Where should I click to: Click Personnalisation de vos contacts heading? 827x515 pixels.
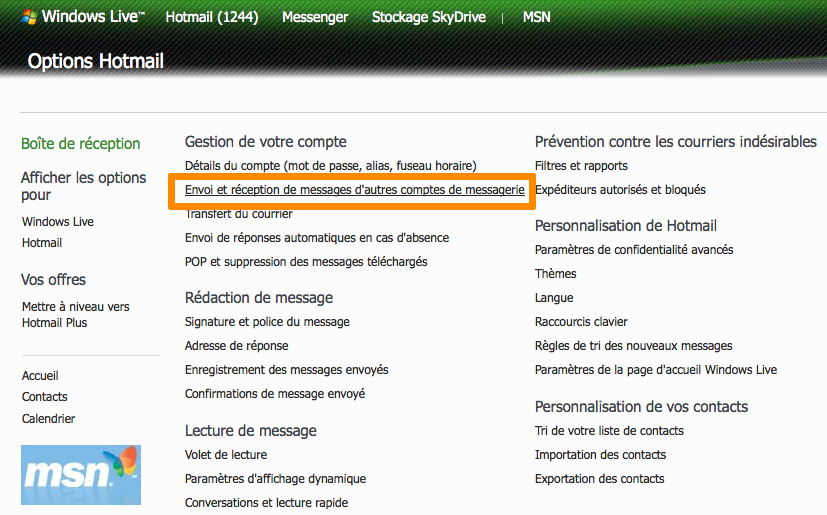(x=641, y=407)
